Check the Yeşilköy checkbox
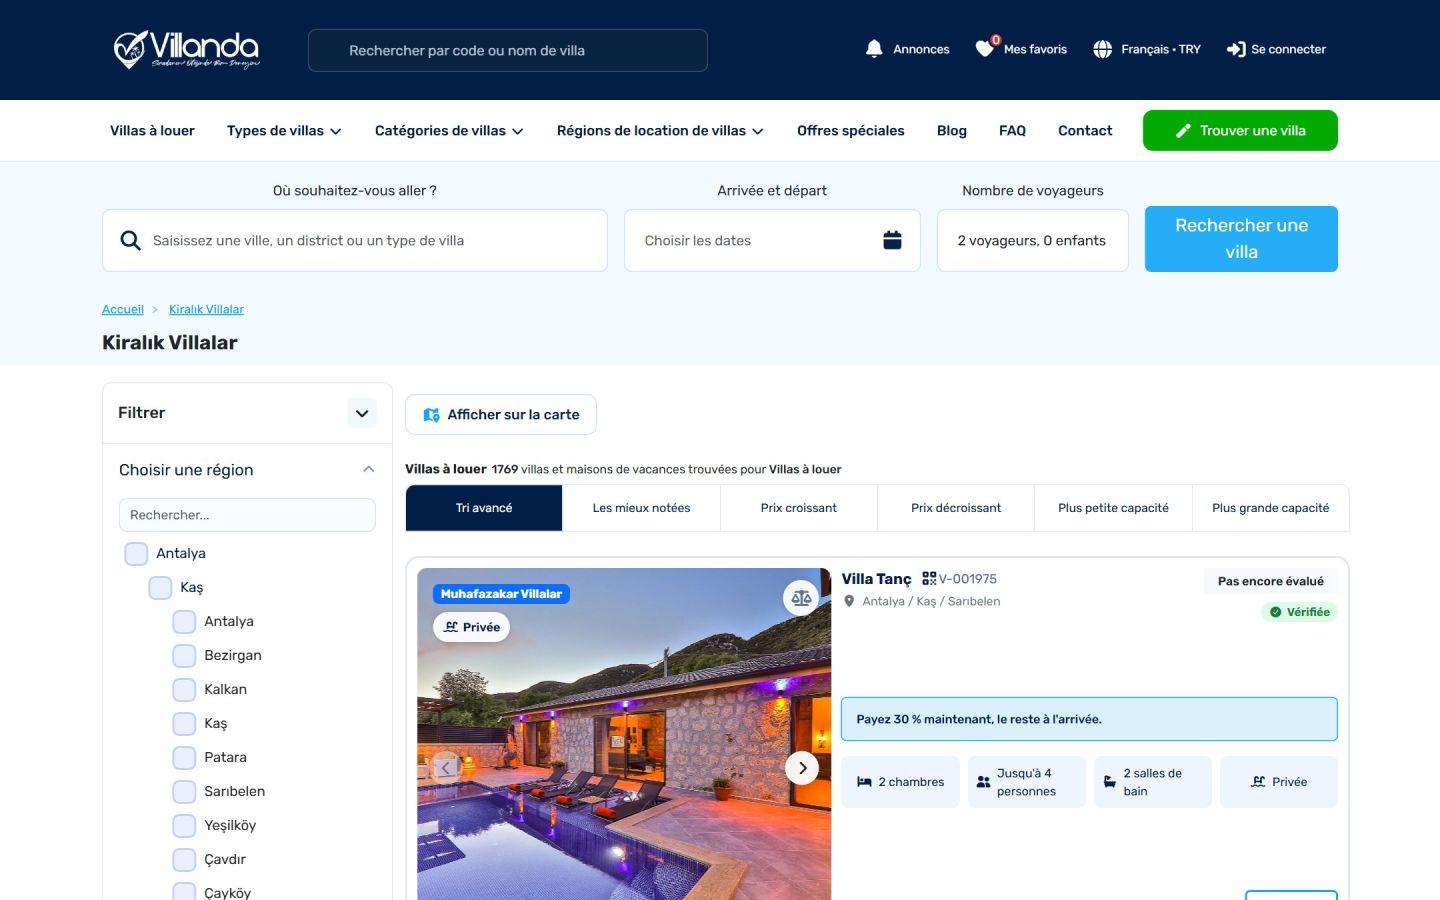The image size is (1440, 900). 184,826
